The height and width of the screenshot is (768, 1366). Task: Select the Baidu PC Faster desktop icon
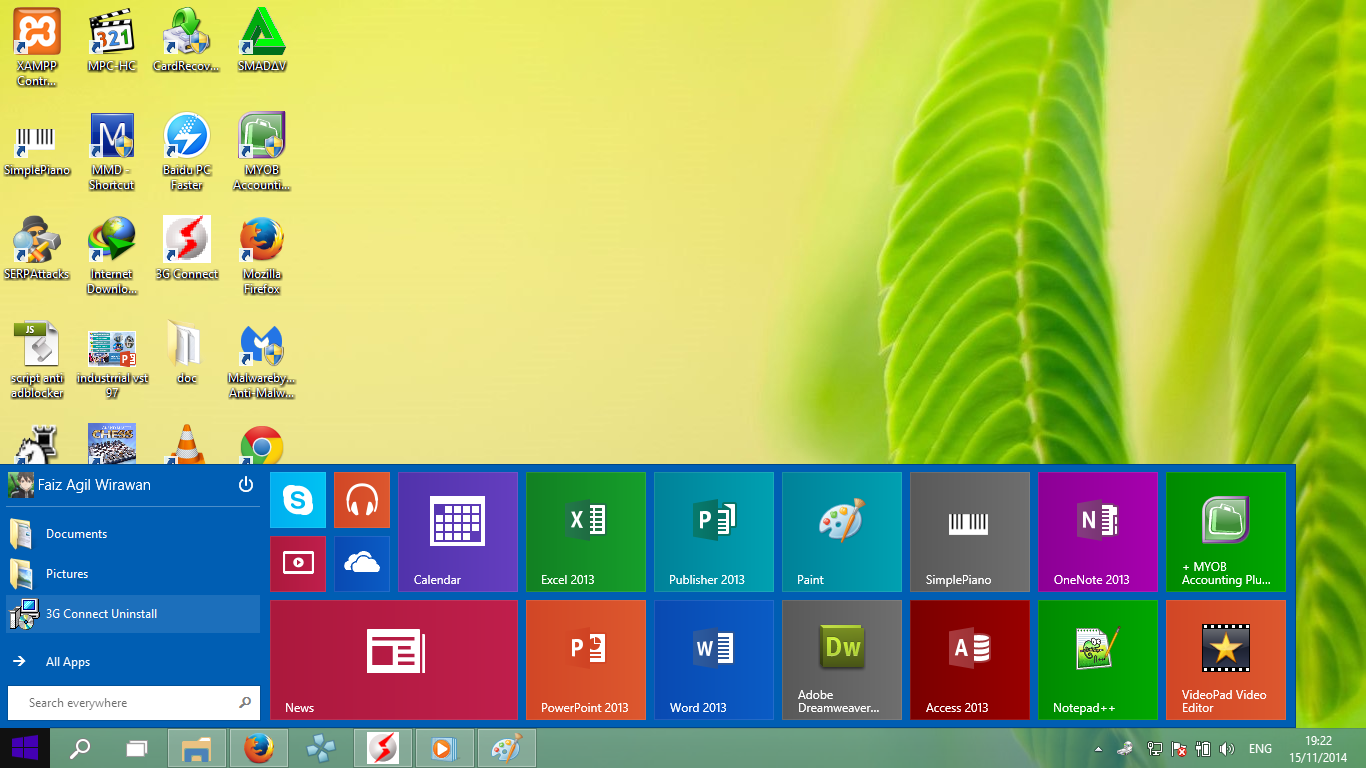[186, 152]
